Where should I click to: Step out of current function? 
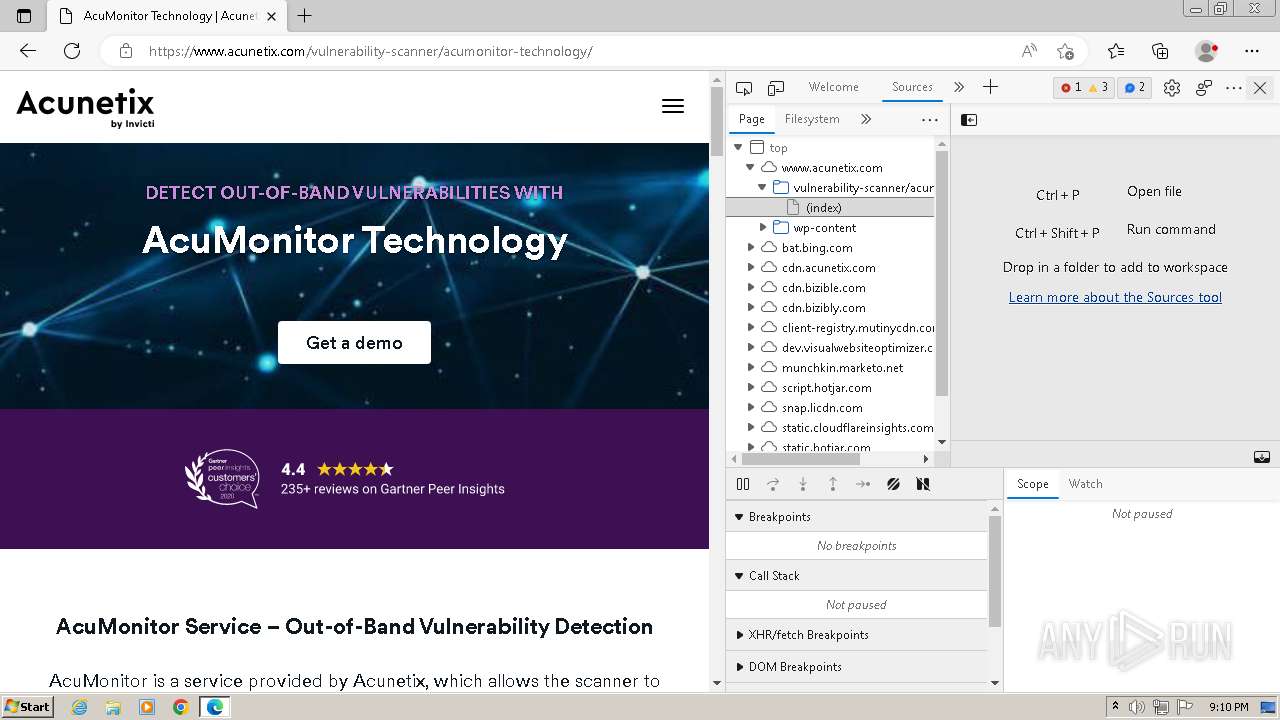coord(833,484)
